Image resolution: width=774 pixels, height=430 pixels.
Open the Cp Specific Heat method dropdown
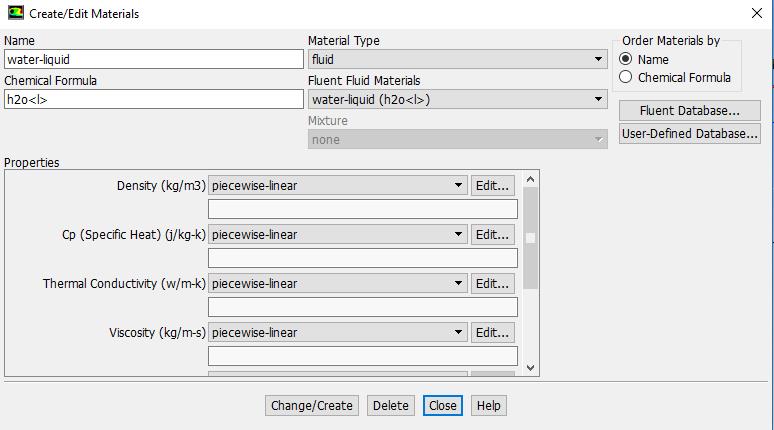[338, 234]
